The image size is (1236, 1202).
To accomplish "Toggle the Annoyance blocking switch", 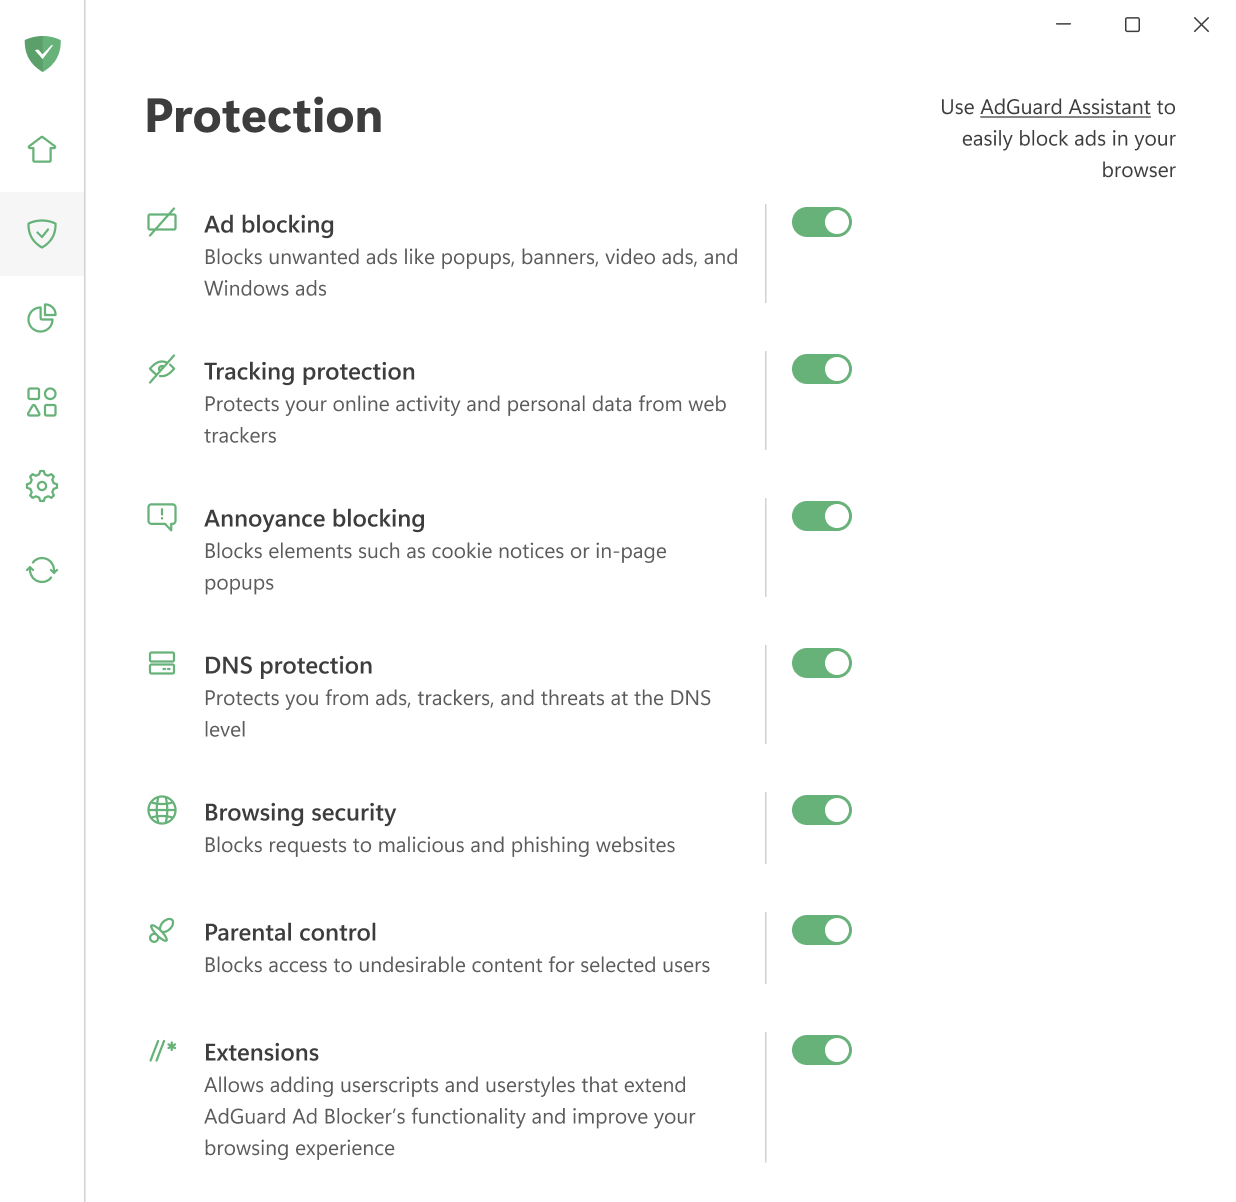I will [821, 516].
